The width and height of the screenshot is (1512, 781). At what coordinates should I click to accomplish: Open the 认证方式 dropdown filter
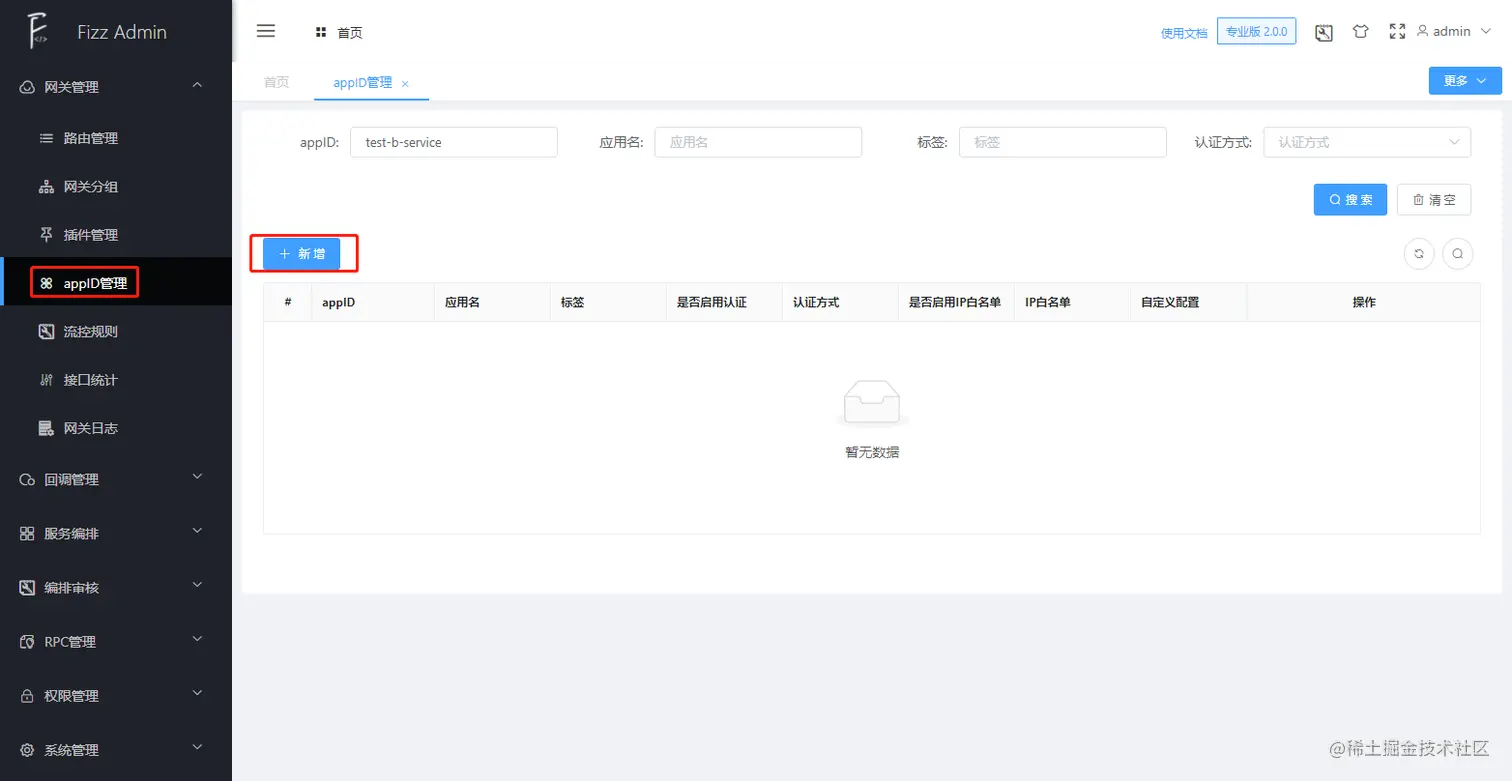(1366, 141)
